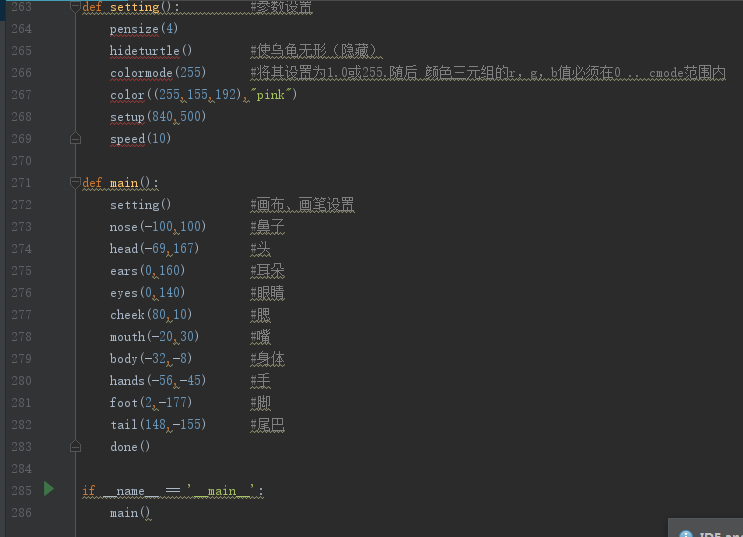Click the pensize(4) call

click(144, 29)
